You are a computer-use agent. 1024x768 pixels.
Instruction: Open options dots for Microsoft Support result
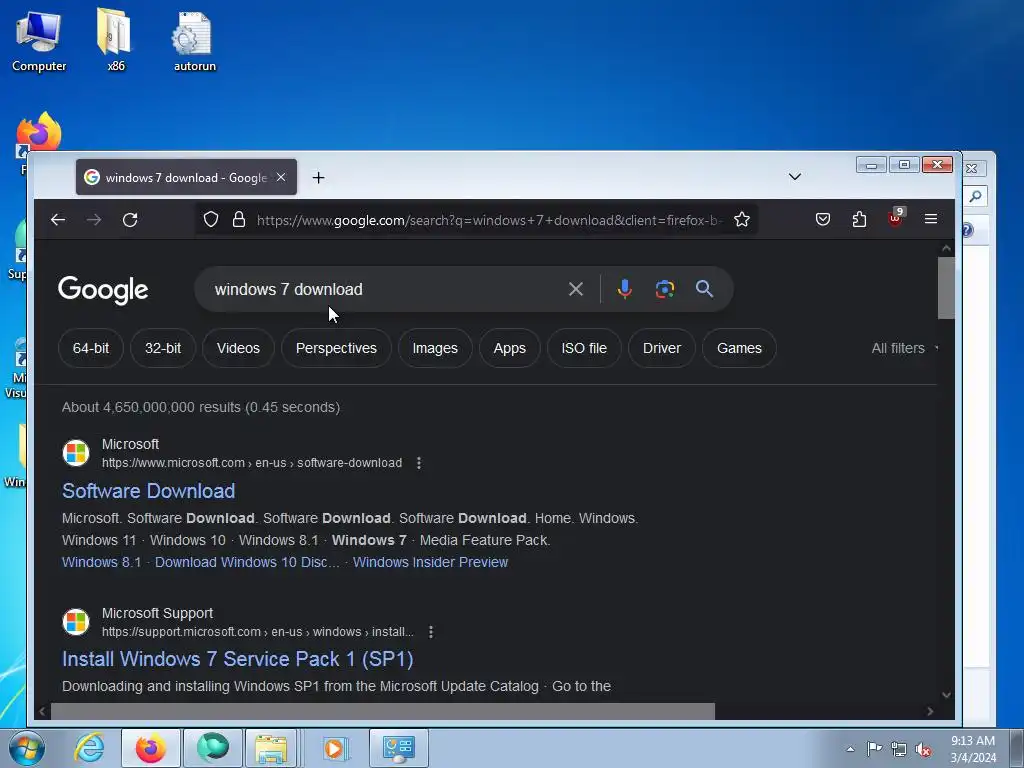coord(430,632)
